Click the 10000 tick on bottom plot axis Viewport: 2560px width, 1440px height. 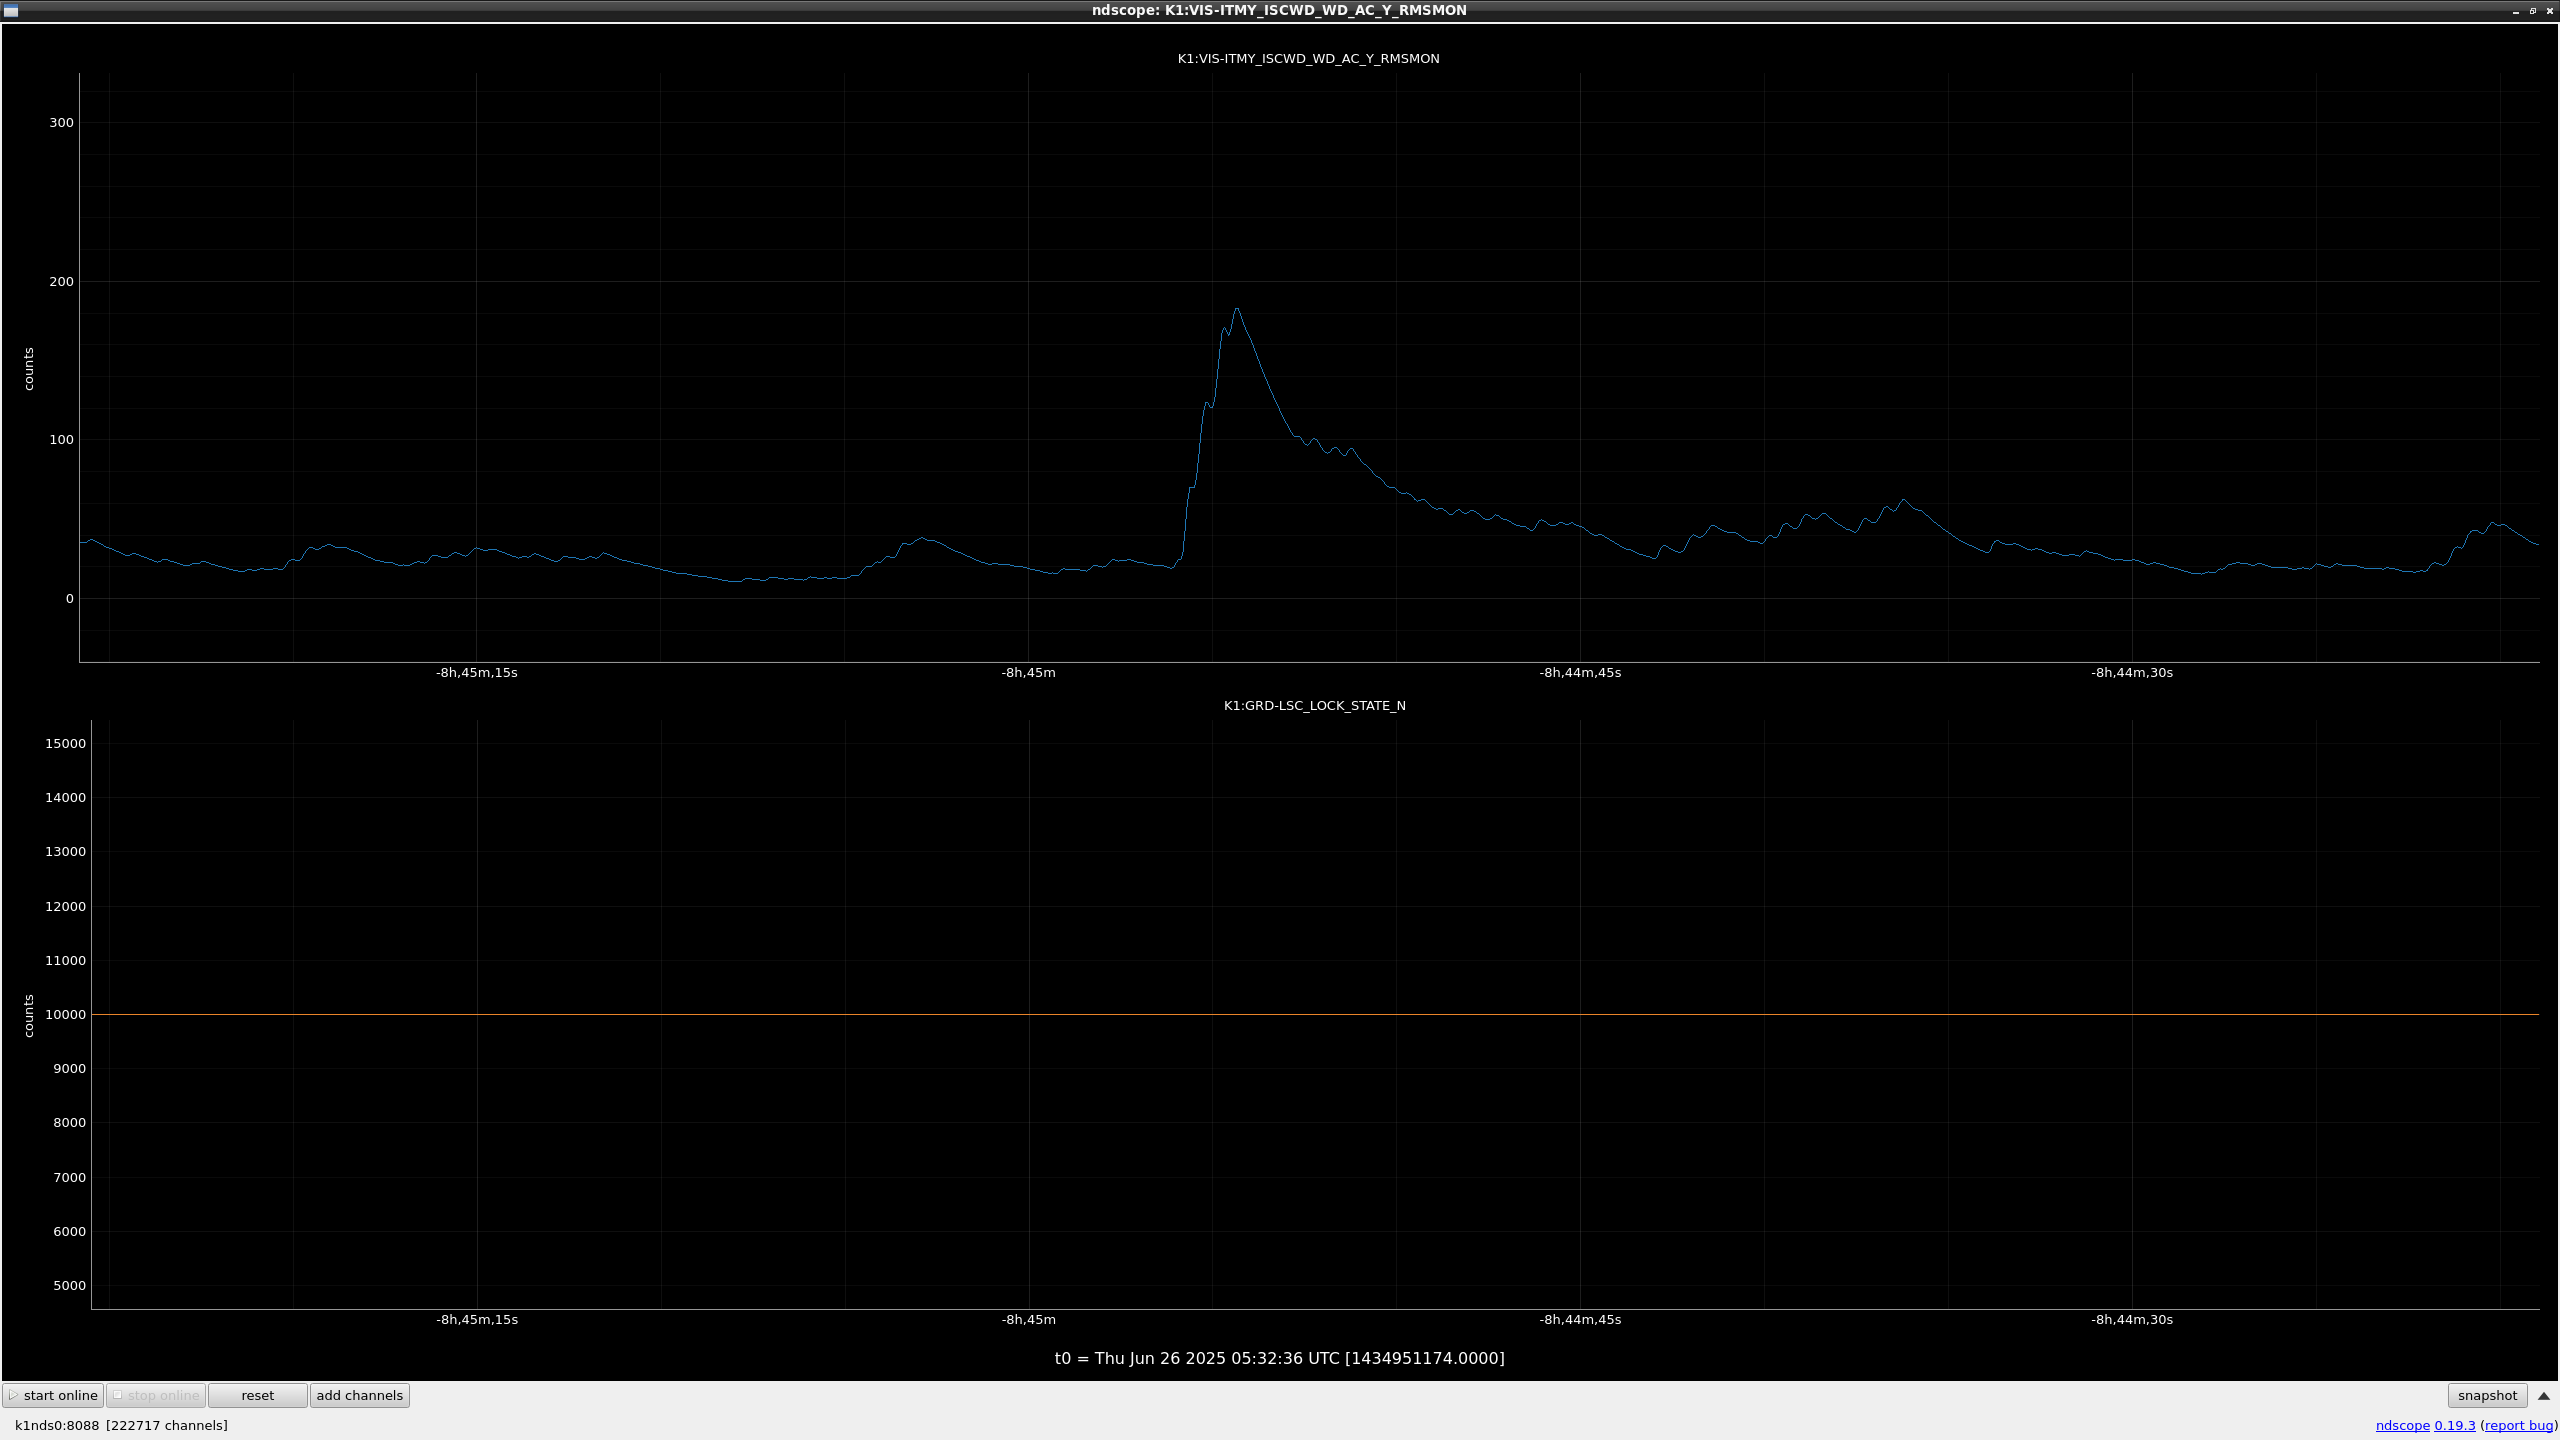click(x=66, y=1015)
